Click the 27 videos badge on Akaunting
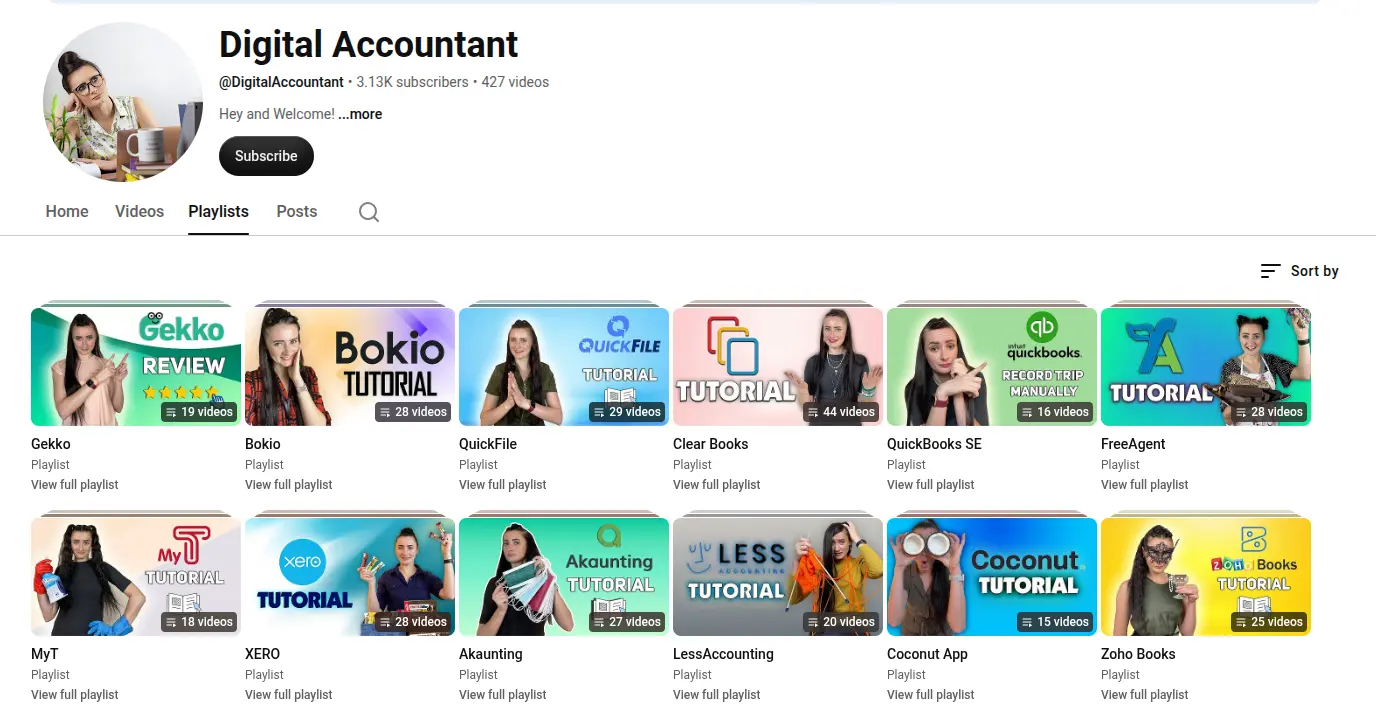This screenshot has width=1376, height=714. click(x=627, y=622)
